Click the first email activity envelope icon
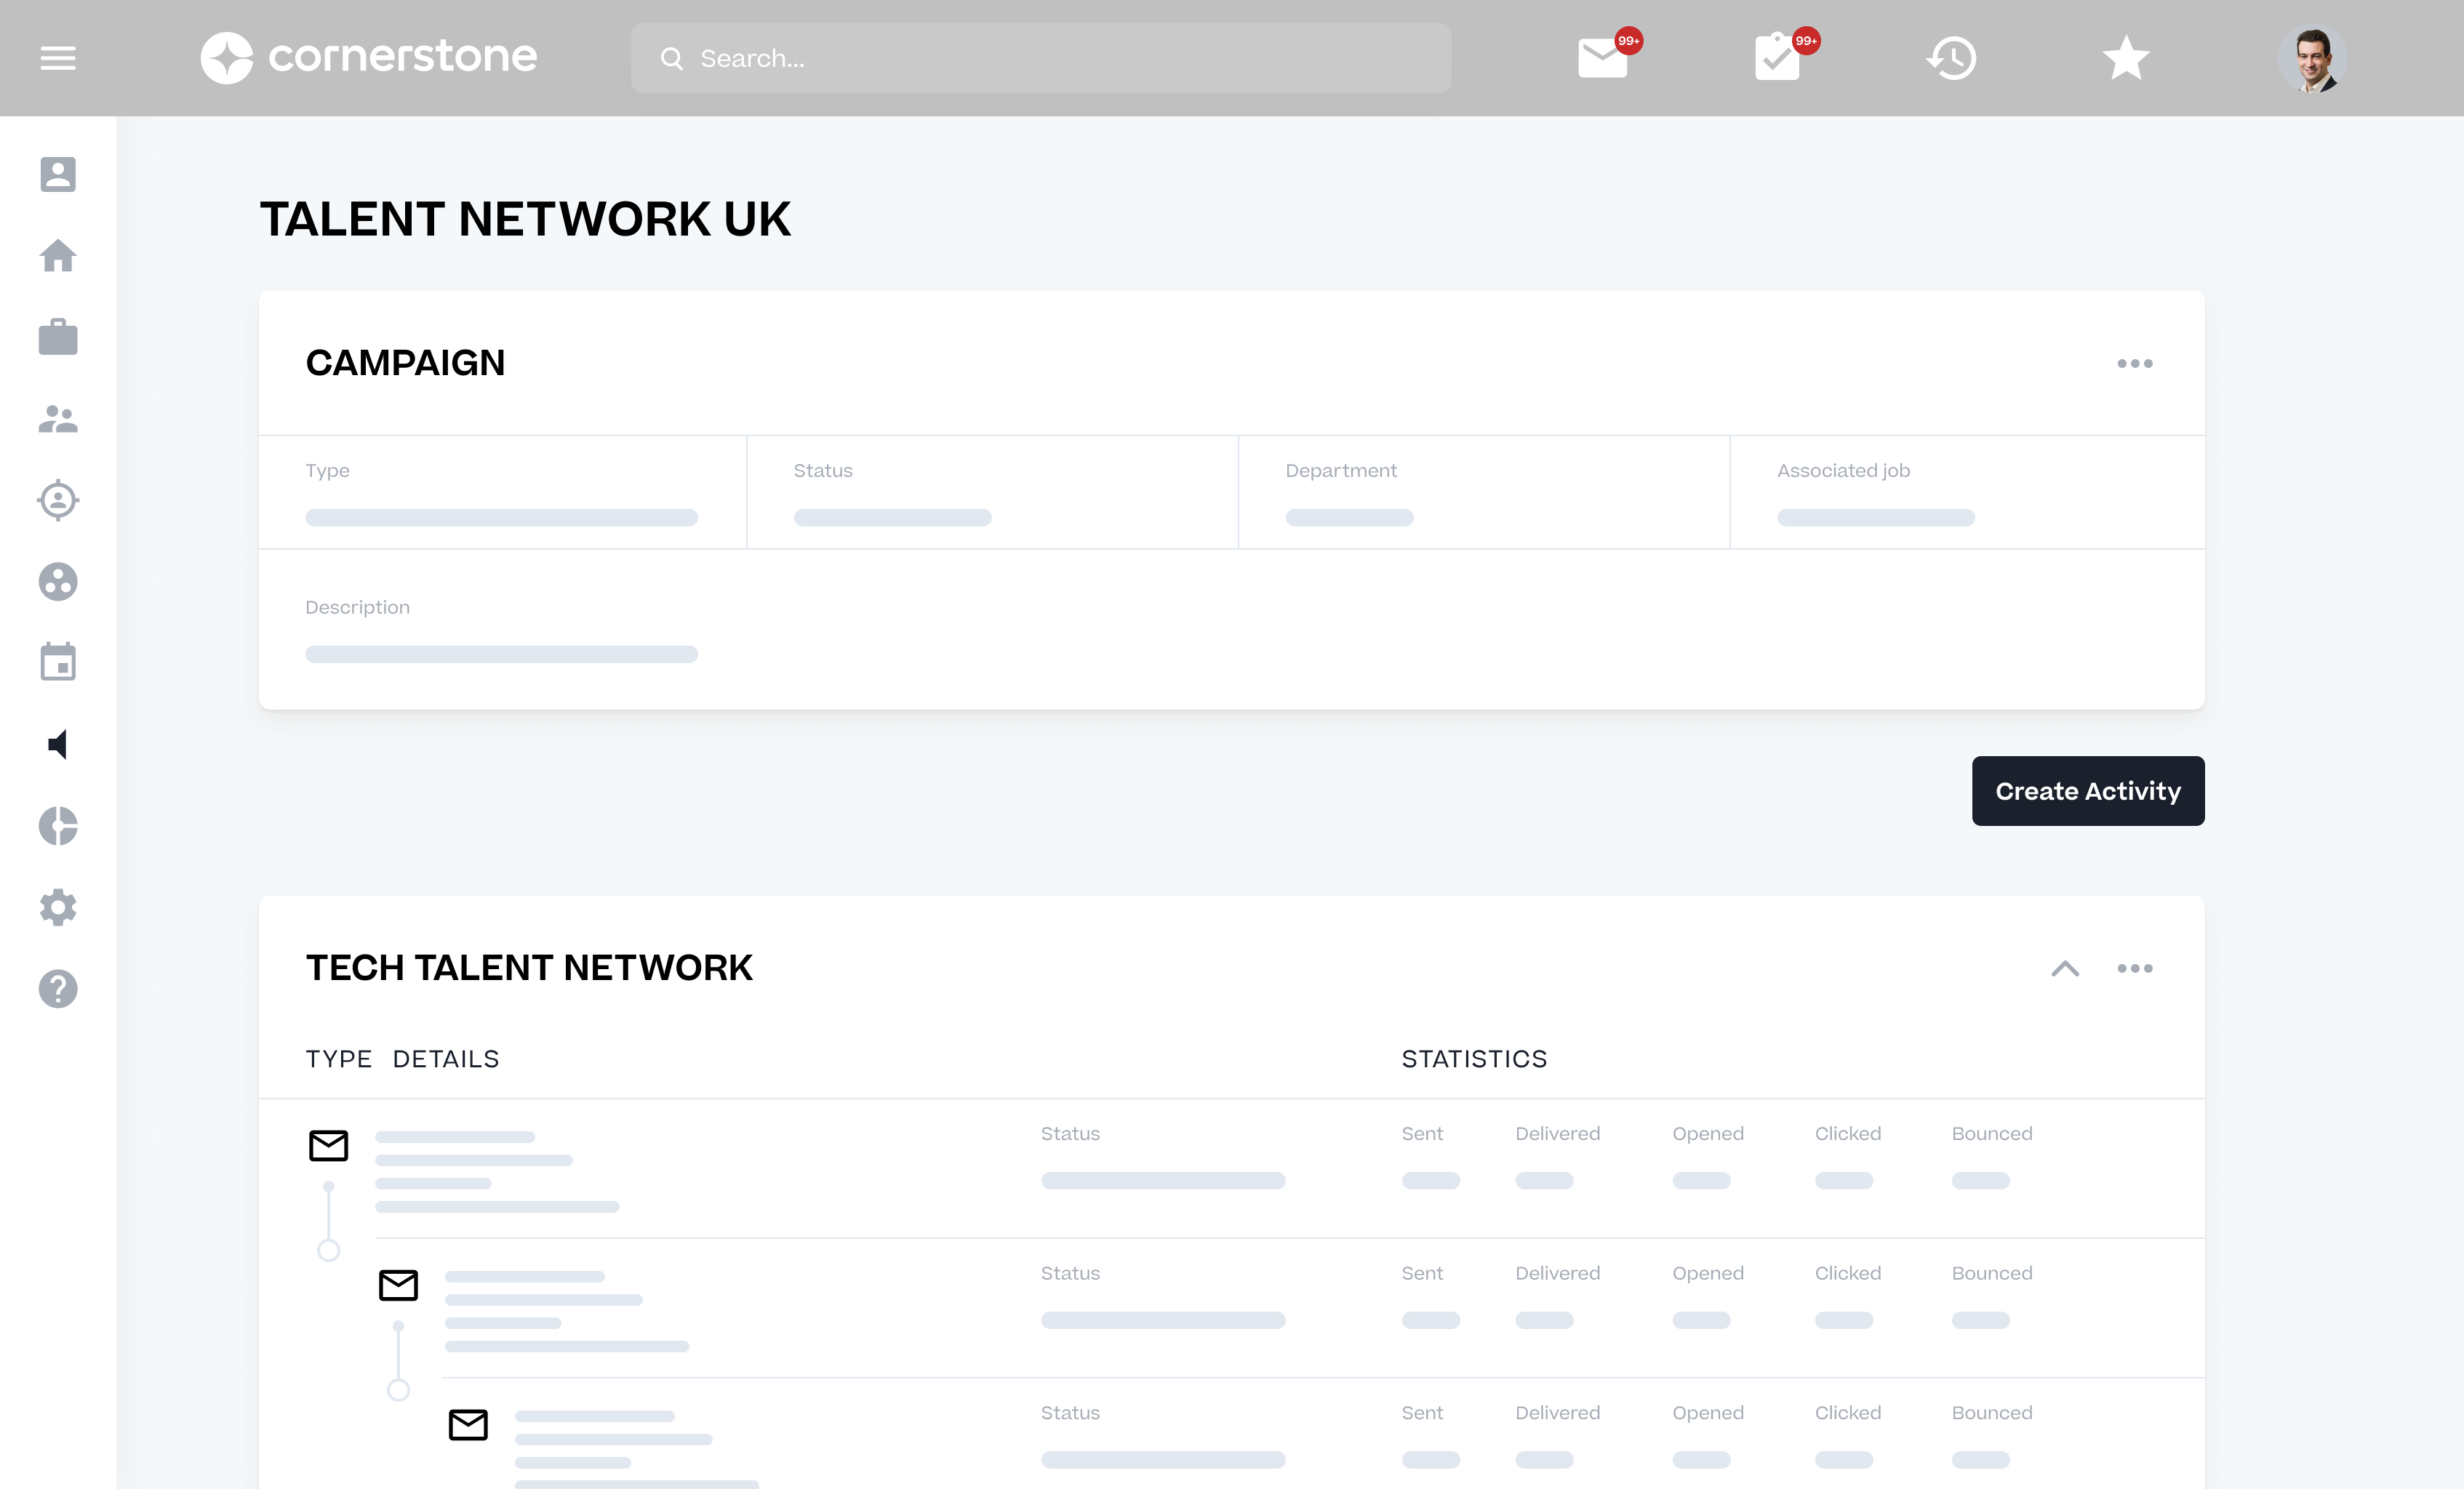 coord(328,1145)
